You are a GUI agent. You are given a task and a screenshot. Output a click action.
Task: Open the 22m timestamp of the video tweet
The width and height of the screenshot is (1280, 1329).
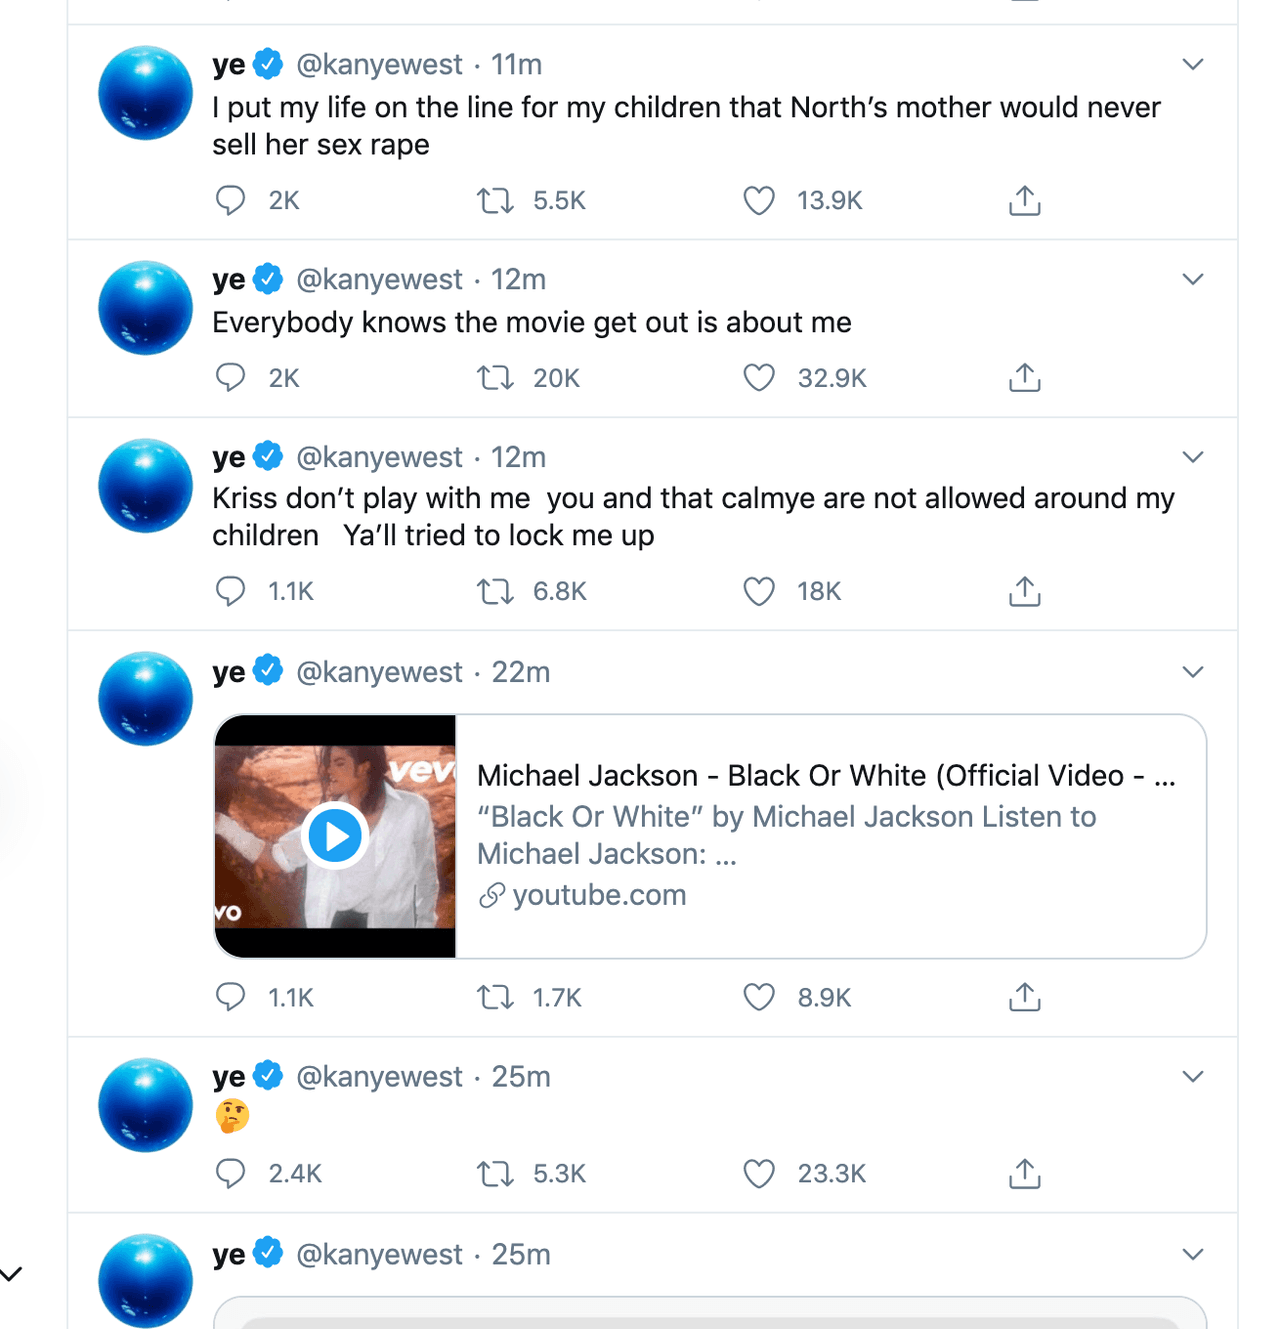(520, 671)
